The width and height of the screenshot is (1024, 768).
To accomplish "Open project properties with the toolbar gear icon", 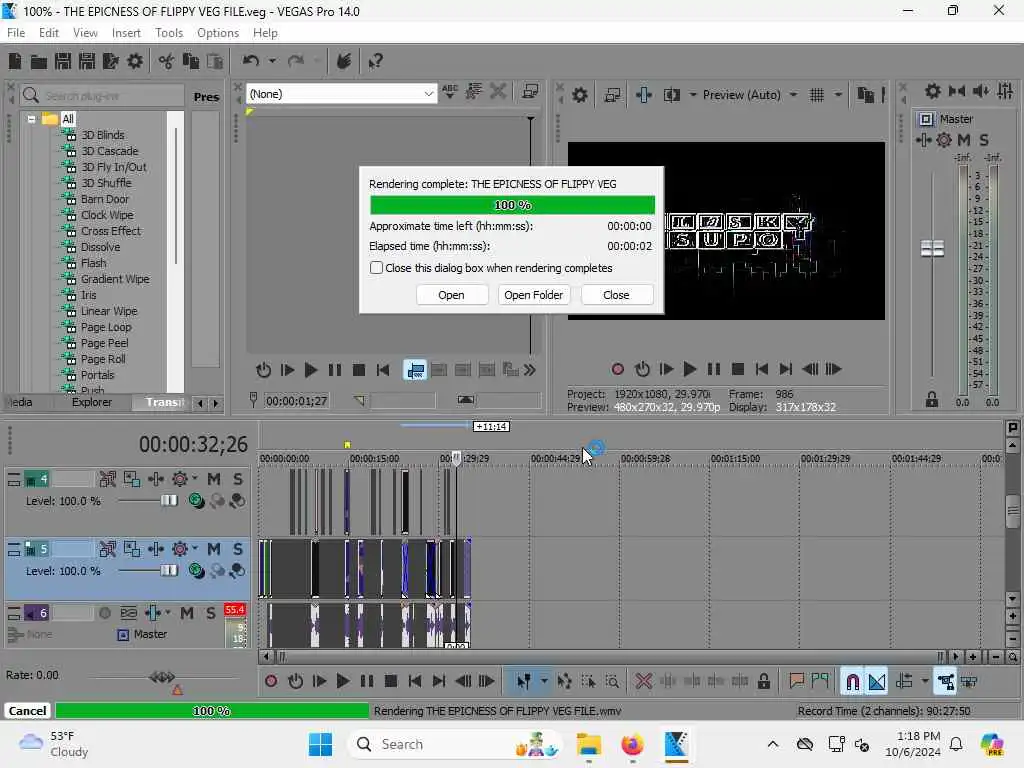I will coord(135,61).
